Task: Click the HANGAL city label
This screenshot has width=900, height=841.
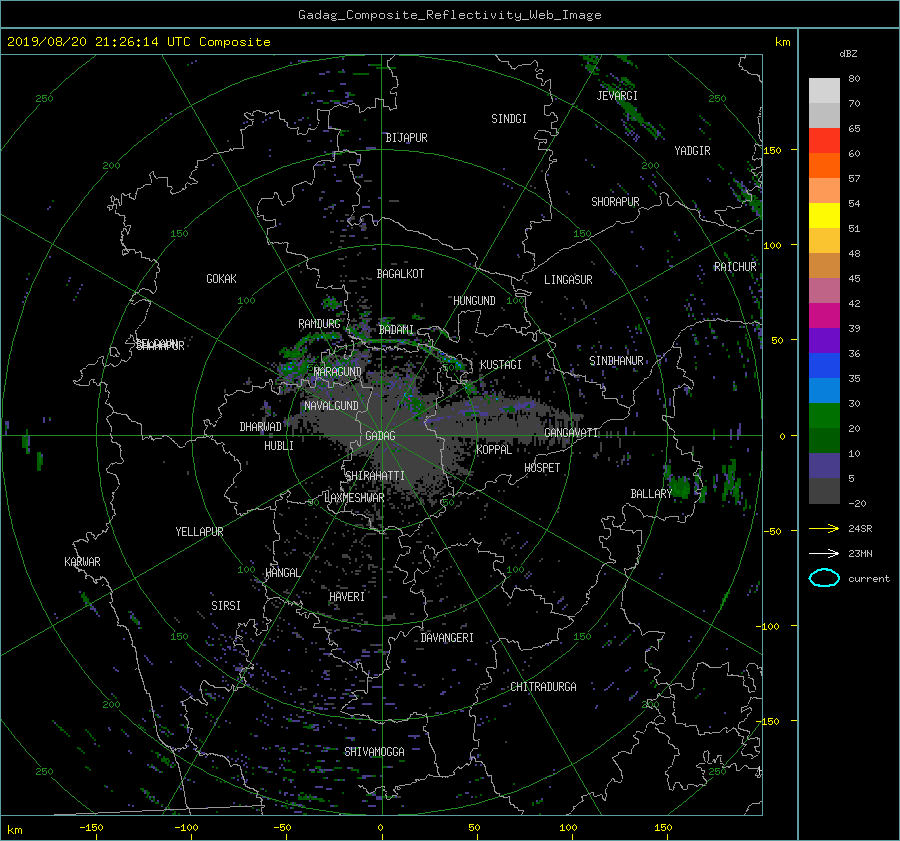Action: [x=282, y=573]
